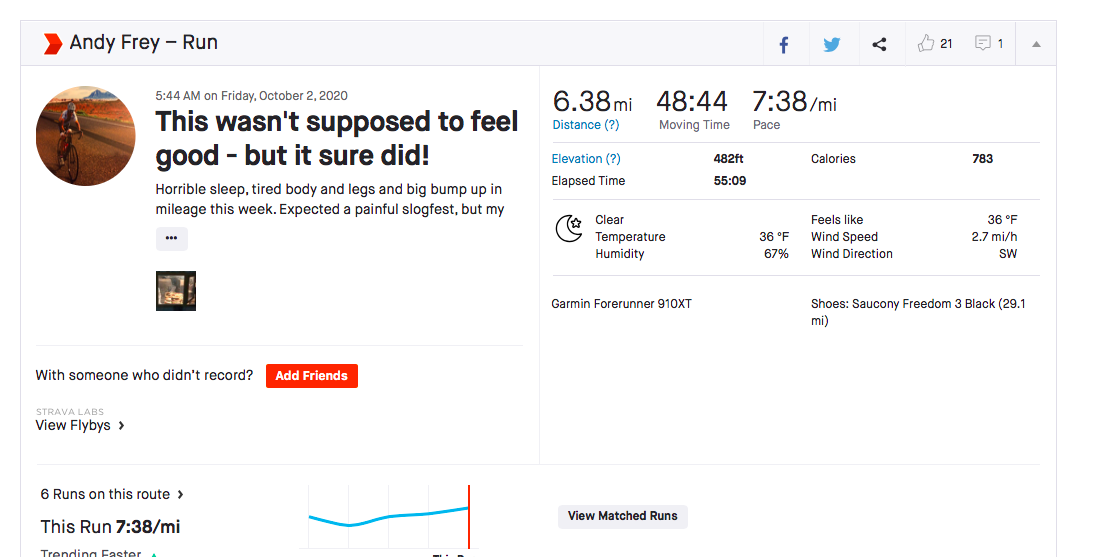The image size is (1114, 557).
Task: Expand 6 Runs on this route
Action: [112, 494]
